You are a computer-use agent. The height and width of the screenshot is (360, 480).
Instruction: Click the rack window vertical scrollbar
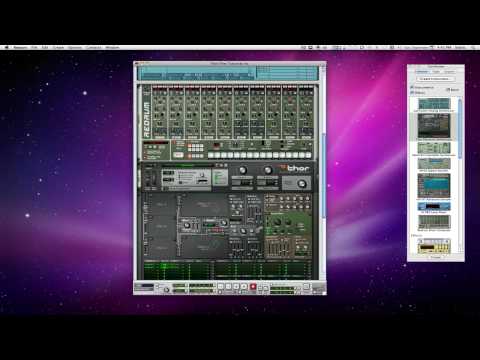click(x=323, y=175)
